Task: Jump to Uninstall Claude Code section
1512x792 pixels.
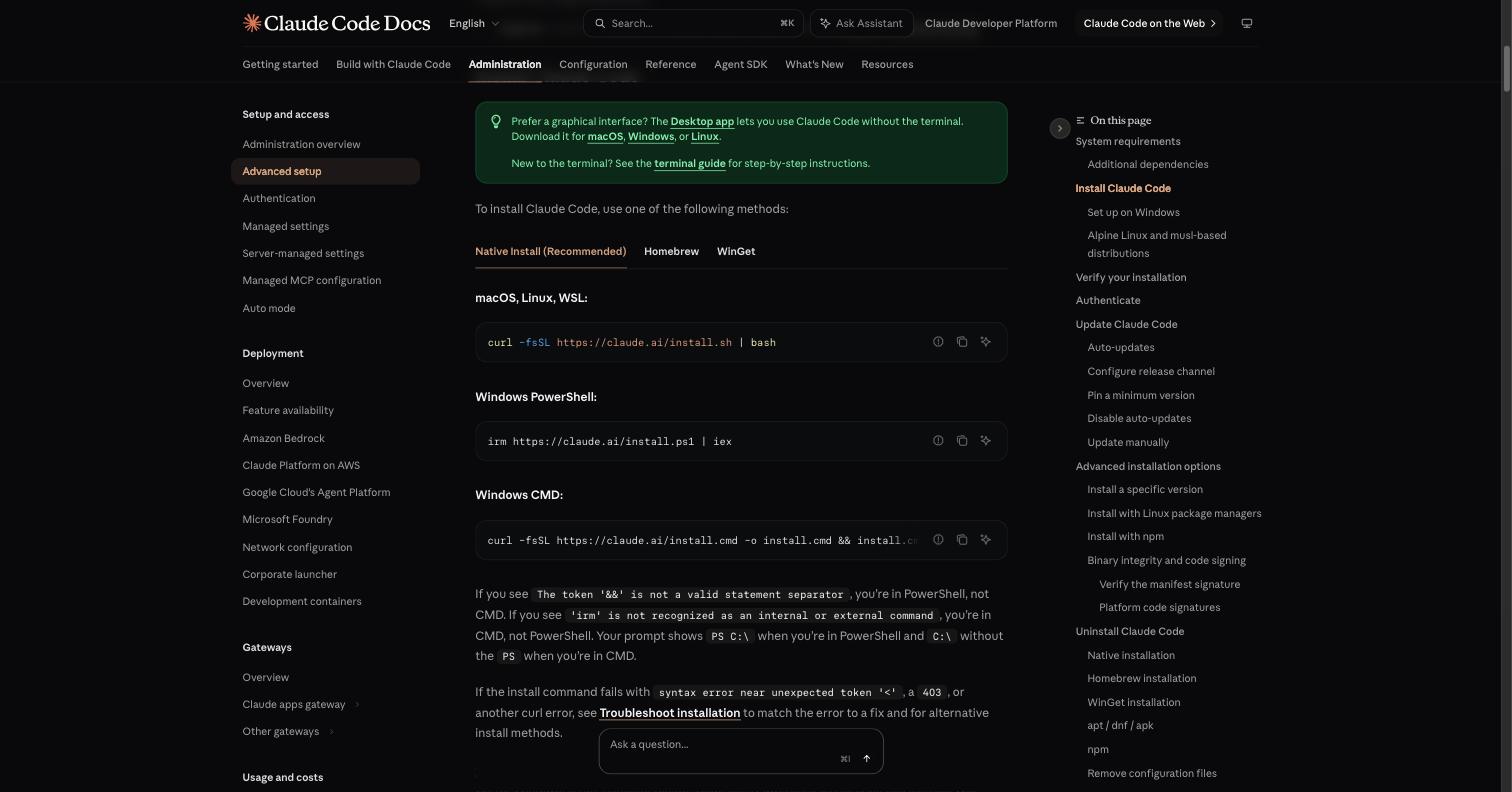Action: [1130, 632]
